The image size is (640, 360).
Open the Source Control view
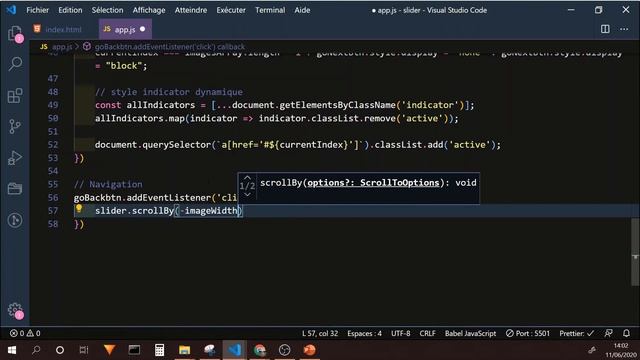pos(15,127)
